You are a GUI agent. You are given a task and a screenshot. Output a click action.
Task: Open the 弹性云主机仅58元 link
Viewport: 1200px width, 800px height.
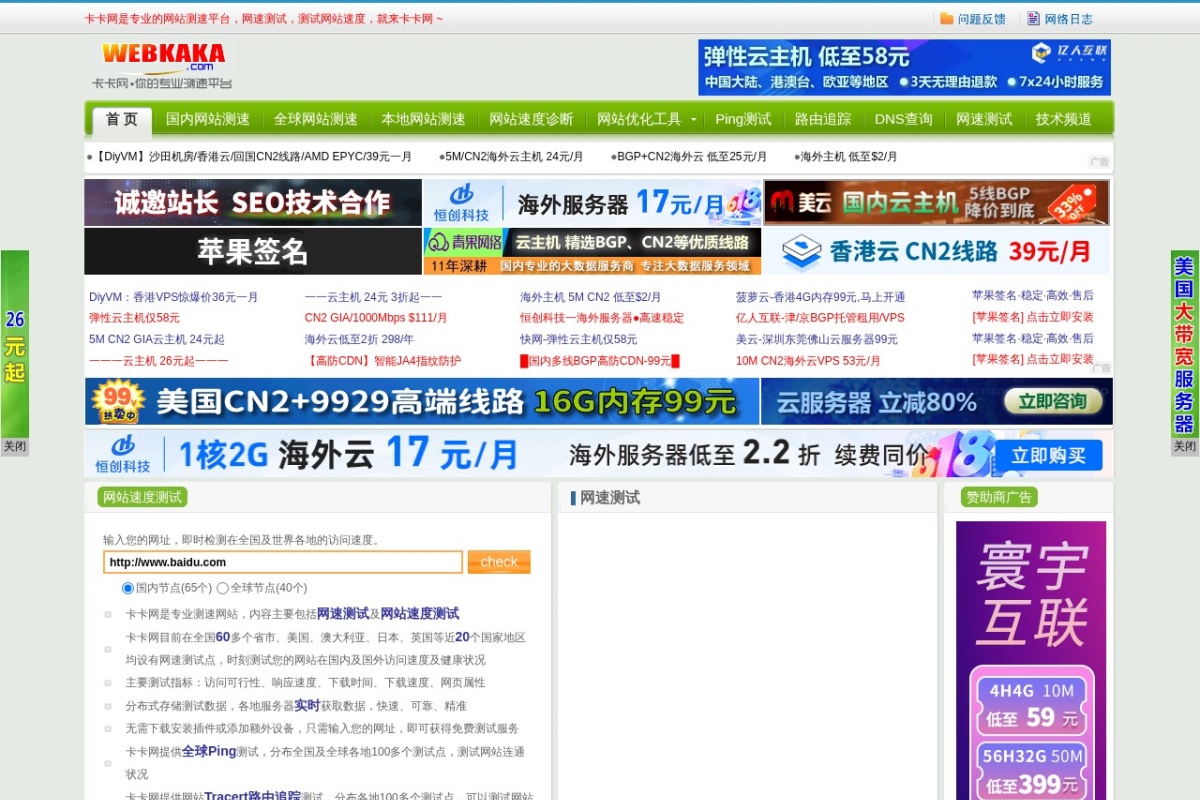pos(134,318)
